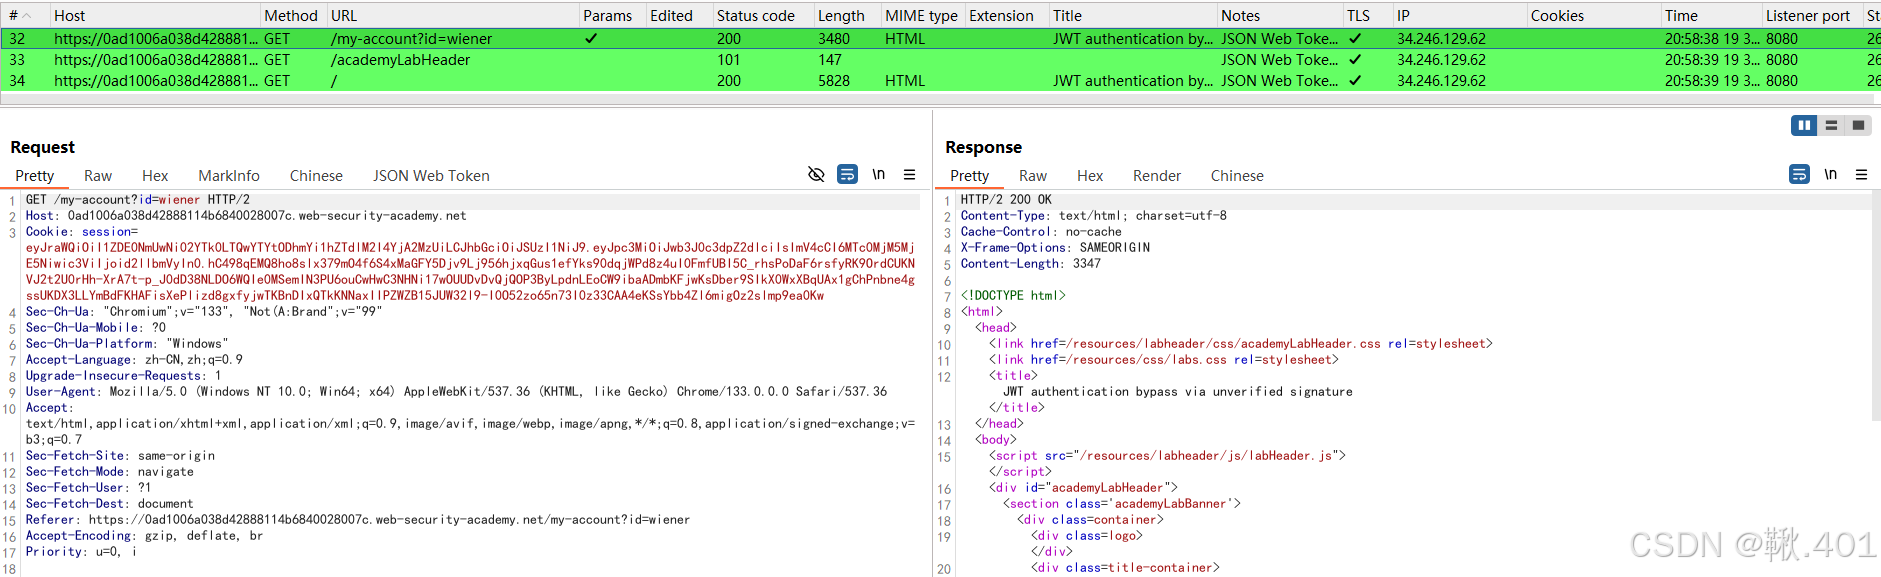Open Hex tab in Response panel
The height and width of the screenshot is (577, 1881).
click(1090, 175)
